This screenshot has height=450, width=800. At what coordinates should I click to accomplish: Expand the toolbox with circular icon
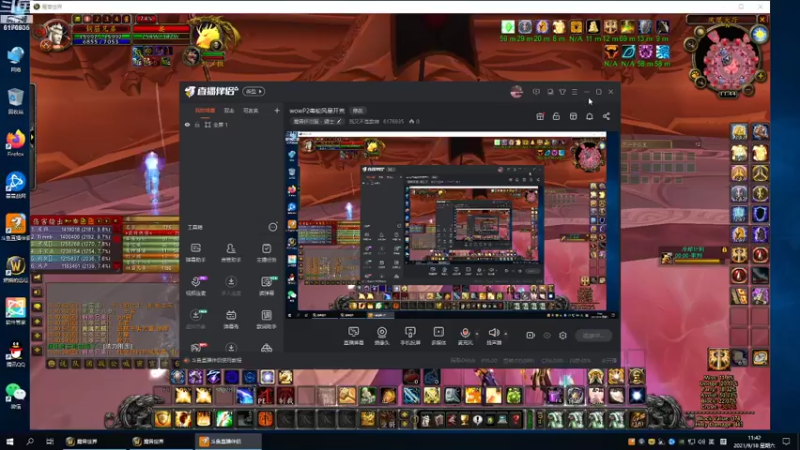pyautogui.click(x=273, y=227)
